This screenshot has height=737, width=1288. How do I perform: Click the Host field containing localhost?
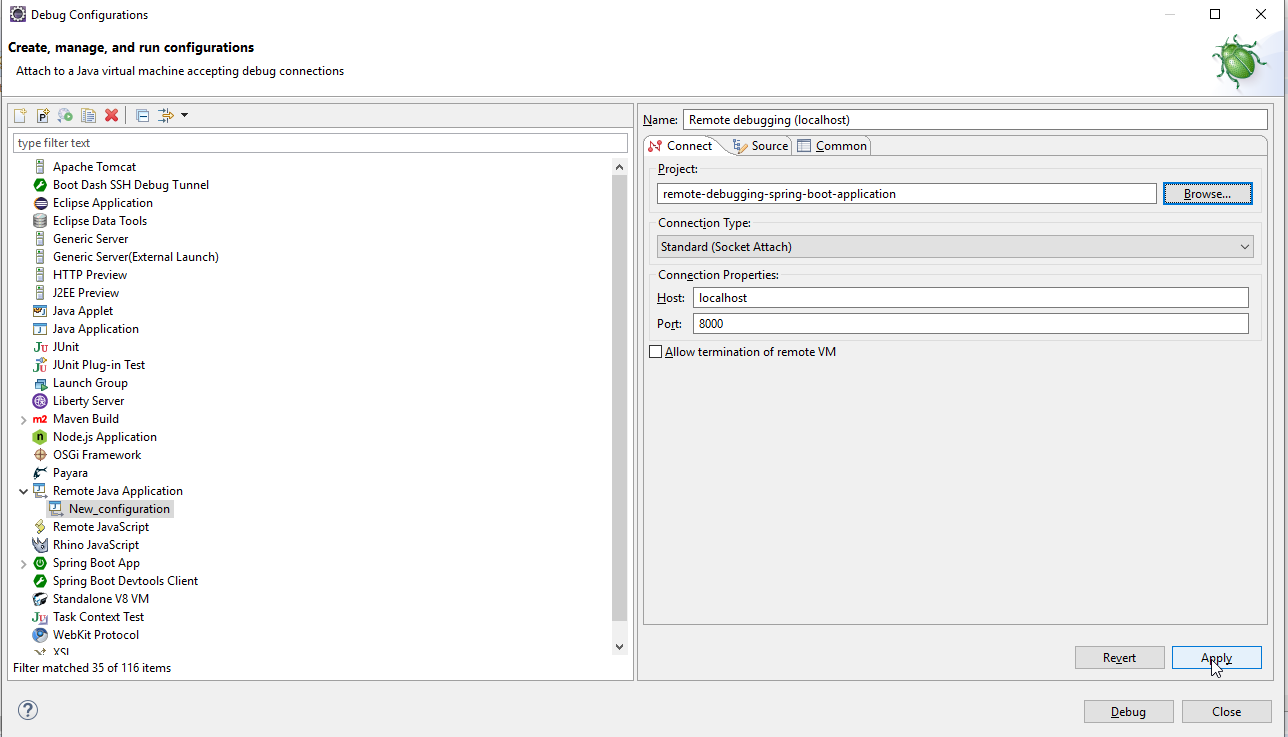pyautogui.click(x=971, y=297)
